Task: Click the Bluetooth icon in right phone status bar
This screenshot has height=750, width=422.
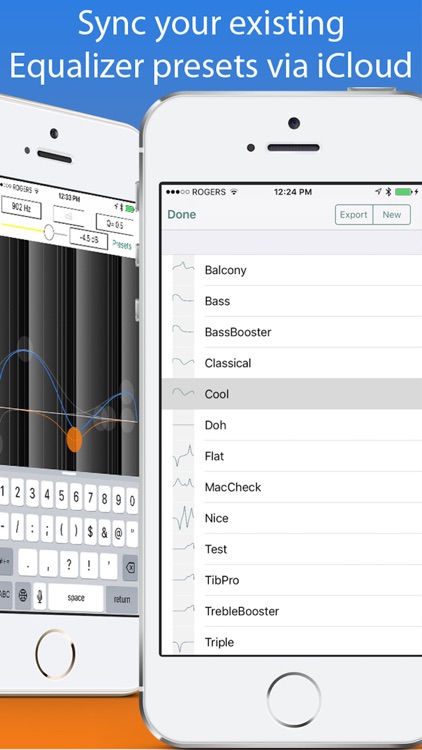Action: pyautogui.click(x=389, y=192)
